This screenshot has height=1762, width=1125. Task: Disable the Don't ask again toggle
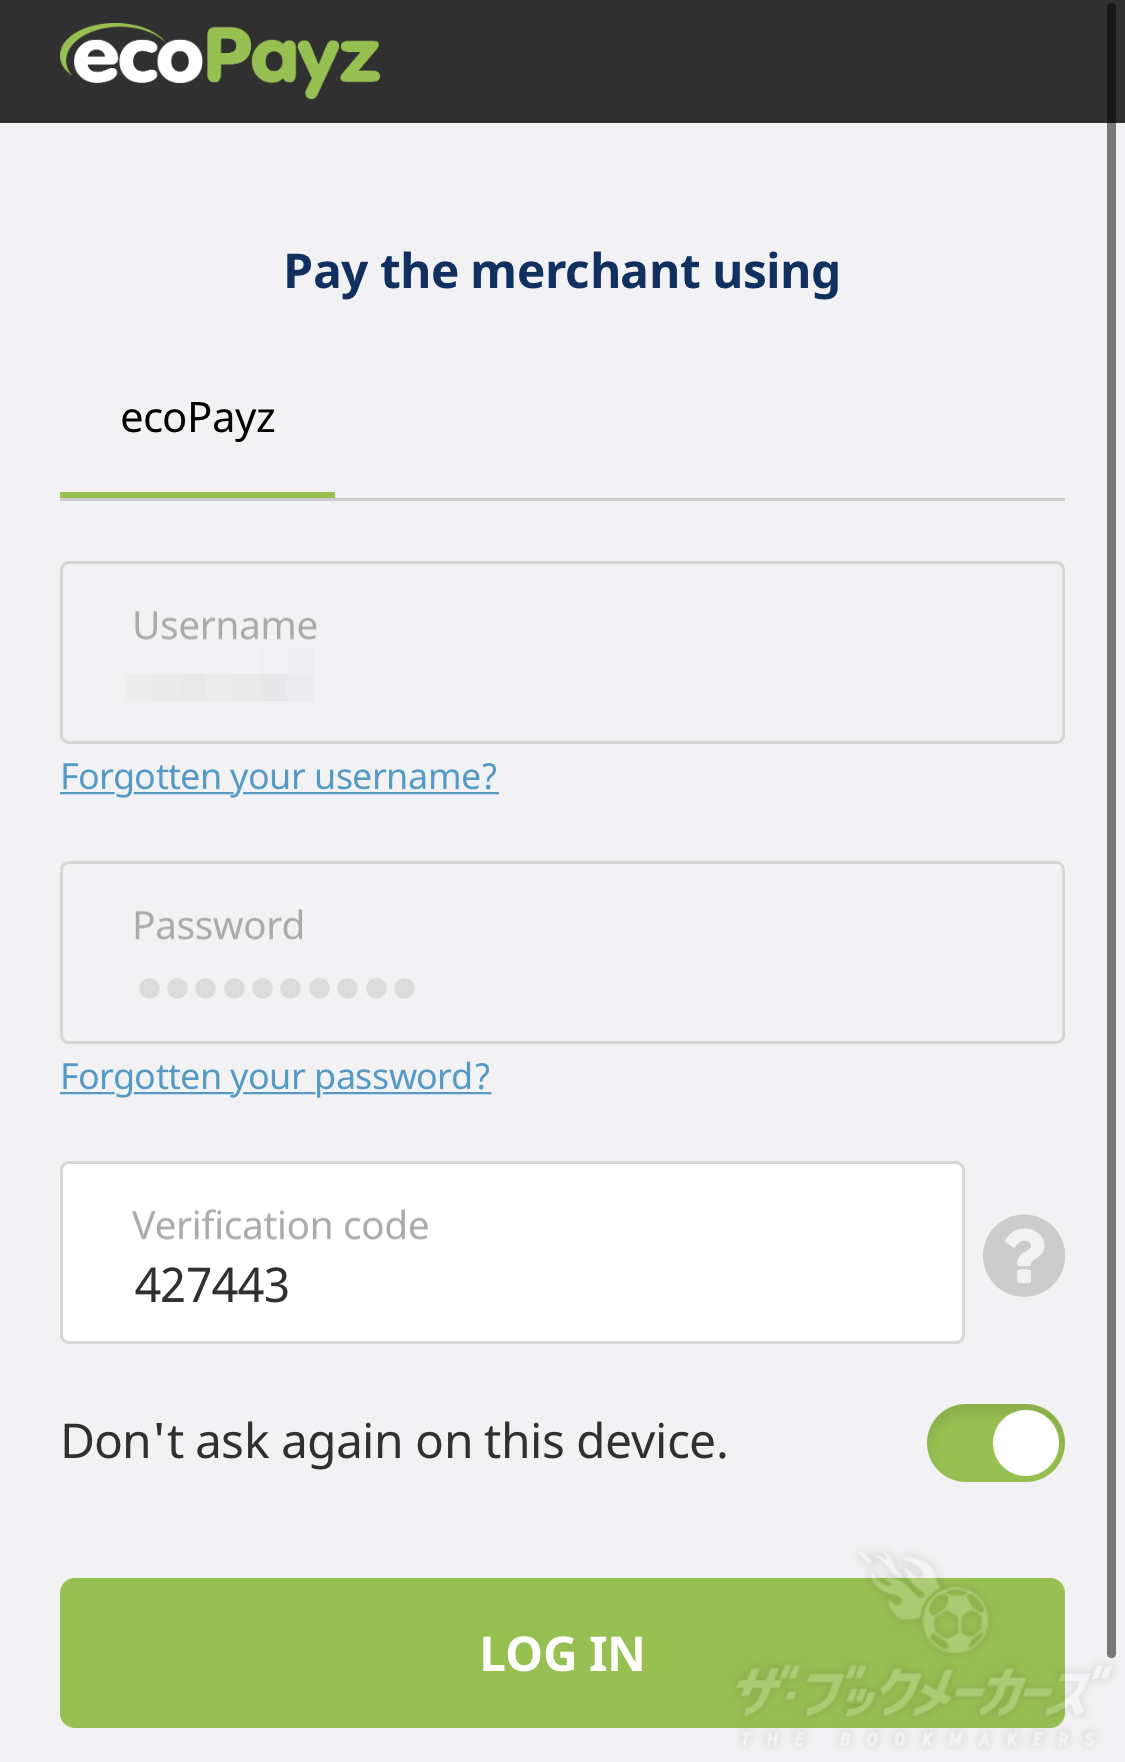[x=995, y=1442]
